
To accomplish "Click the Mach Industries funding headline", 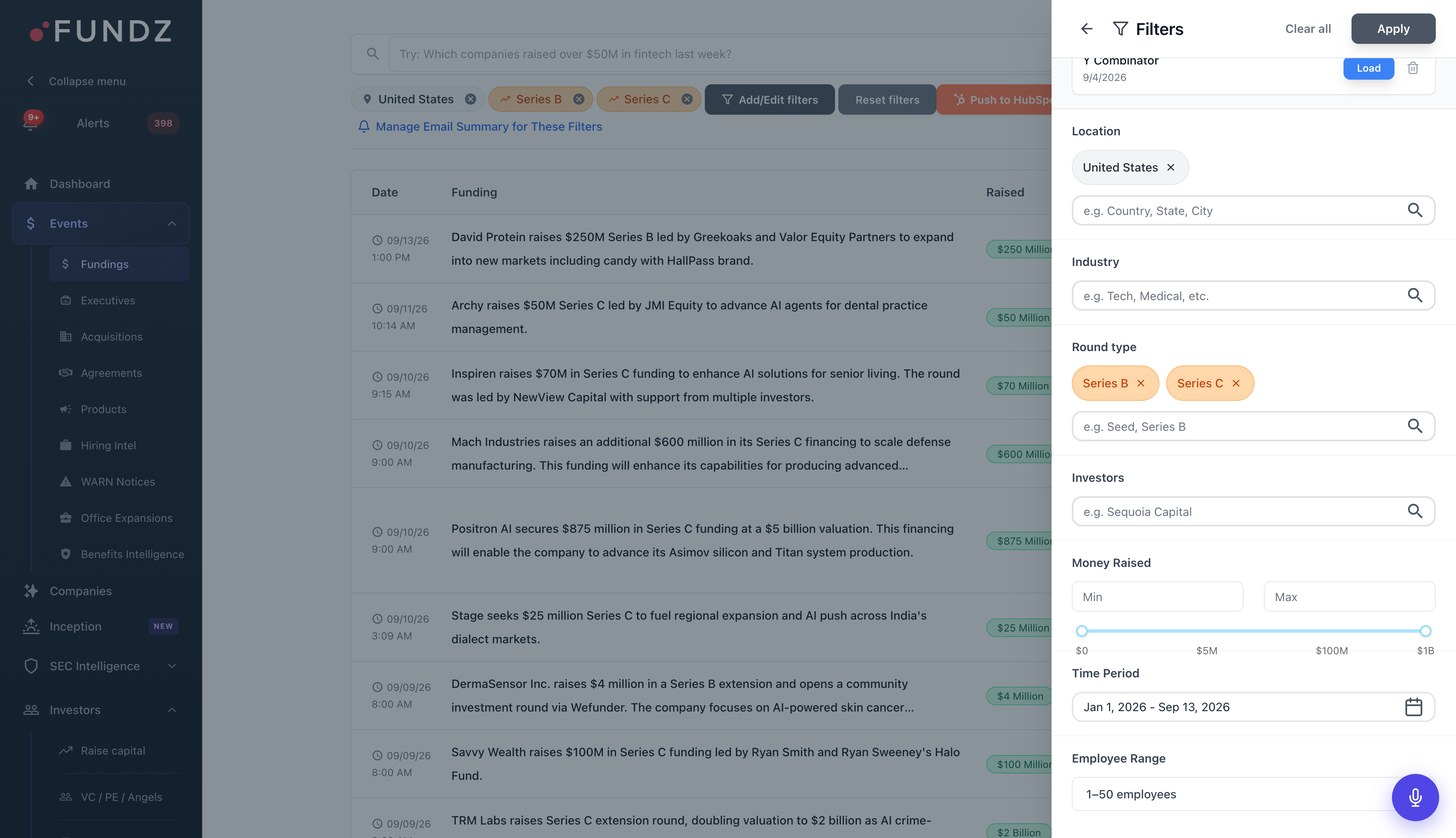I will point(701,453).
